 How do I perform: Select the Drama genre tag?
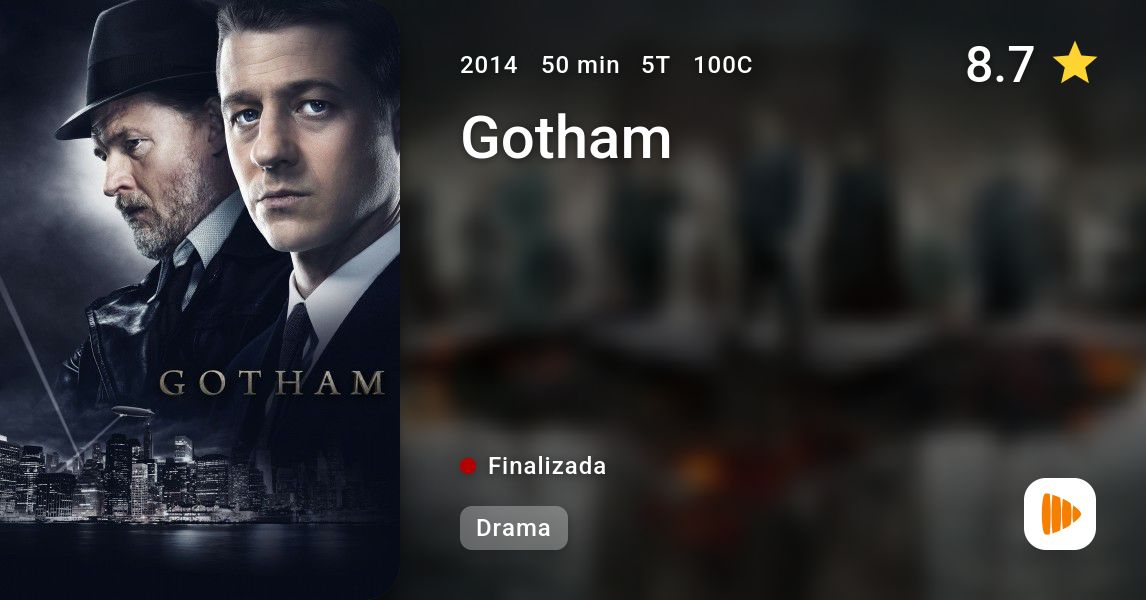point(513,528)
